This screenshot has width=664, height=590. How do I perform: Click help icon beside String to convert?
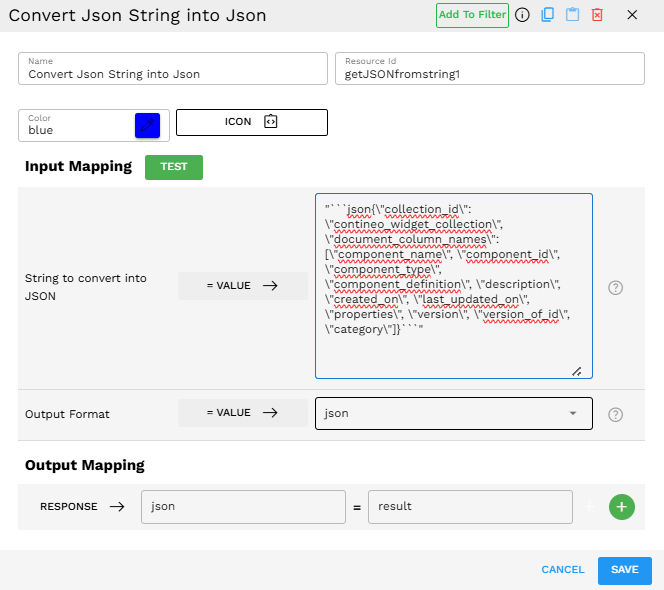616,287
